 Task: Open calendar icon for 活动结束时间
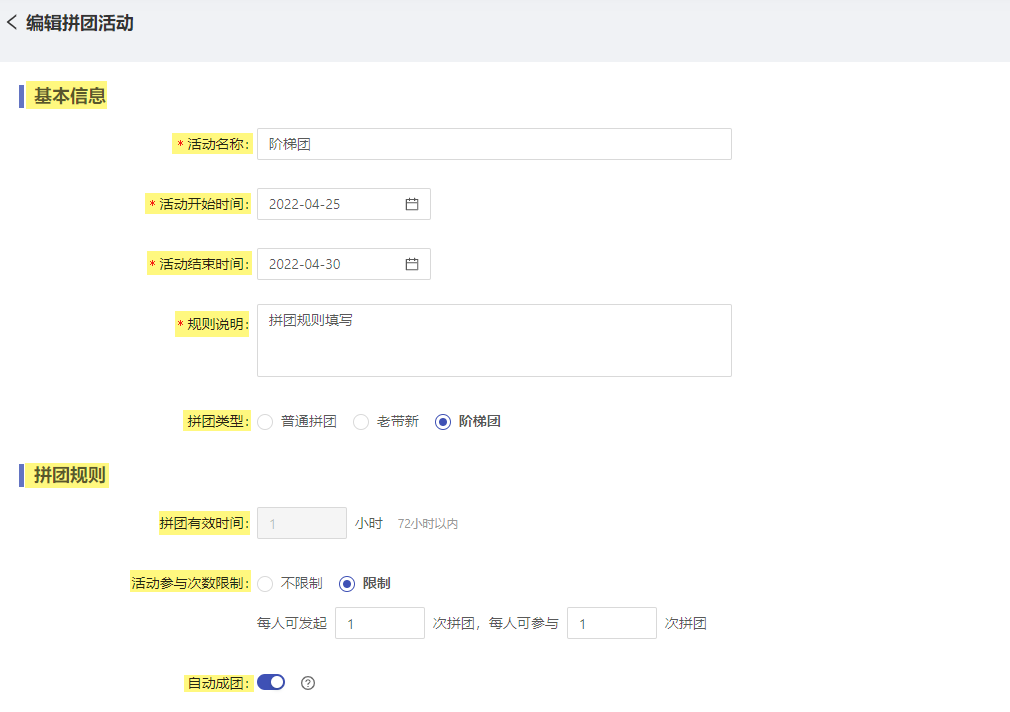click(x=412, y=264)
